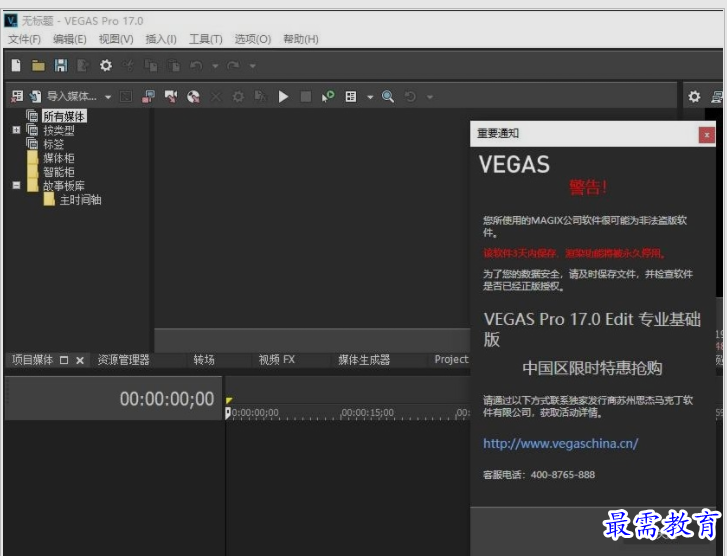Click the Remove selected media X icon
This screenshot has height=556, width=727.
pos(216,96)
